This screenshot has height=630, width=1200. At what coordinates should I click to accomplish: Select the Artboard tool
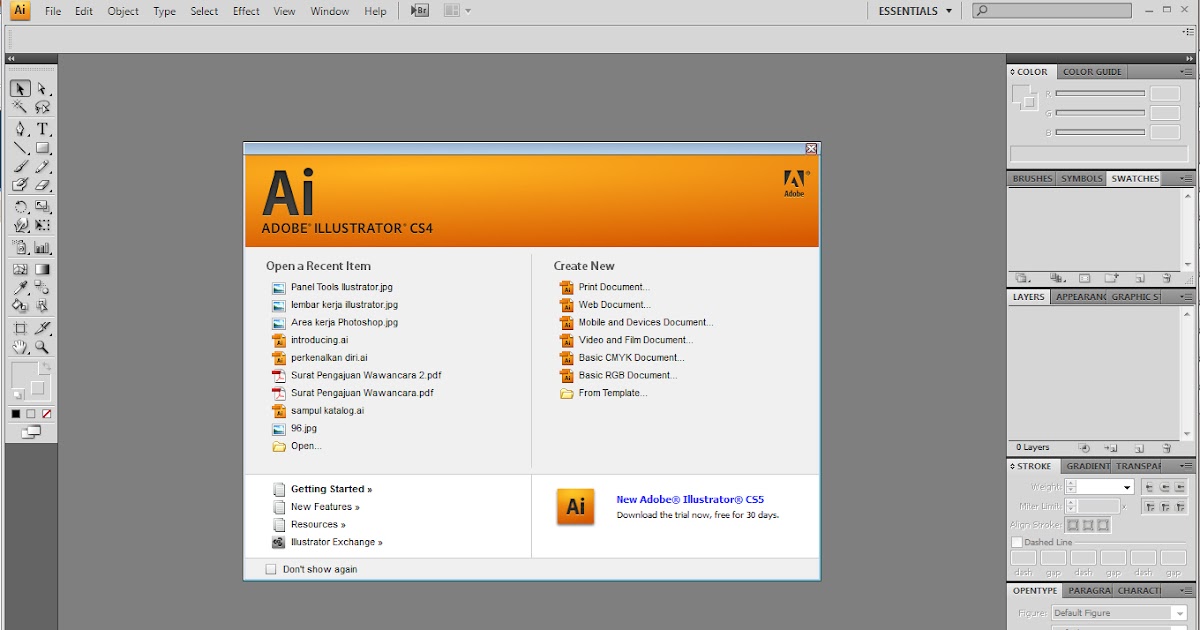pyautogui.click(x=20, y=328)
